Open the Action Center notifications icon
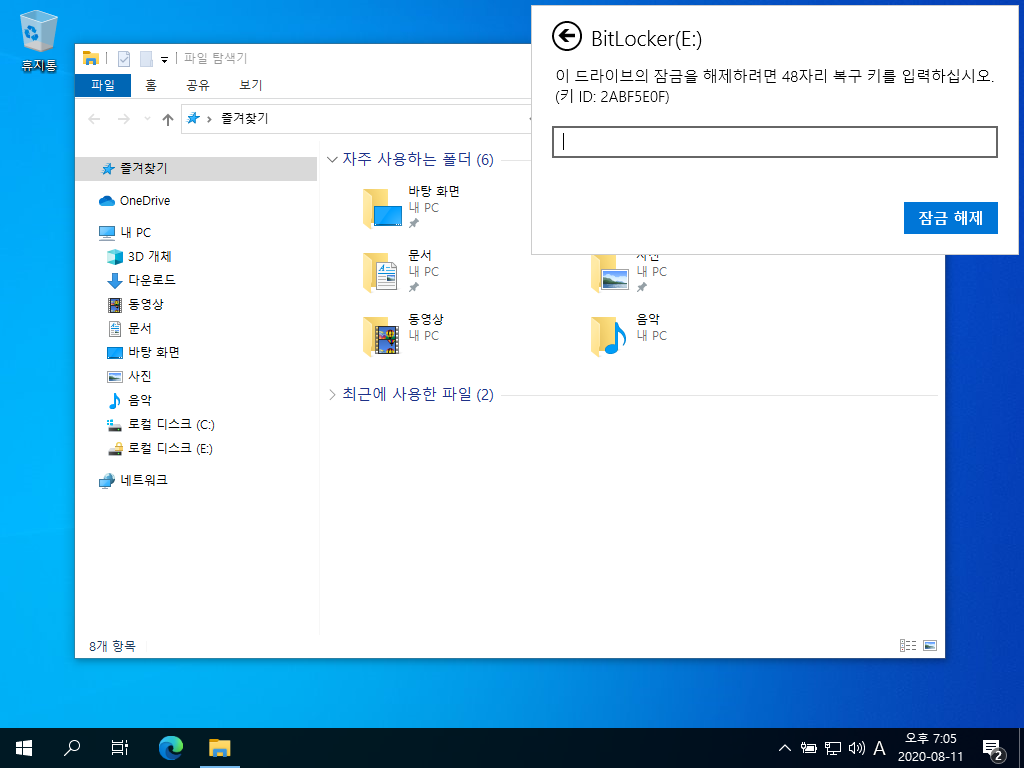 993,749
